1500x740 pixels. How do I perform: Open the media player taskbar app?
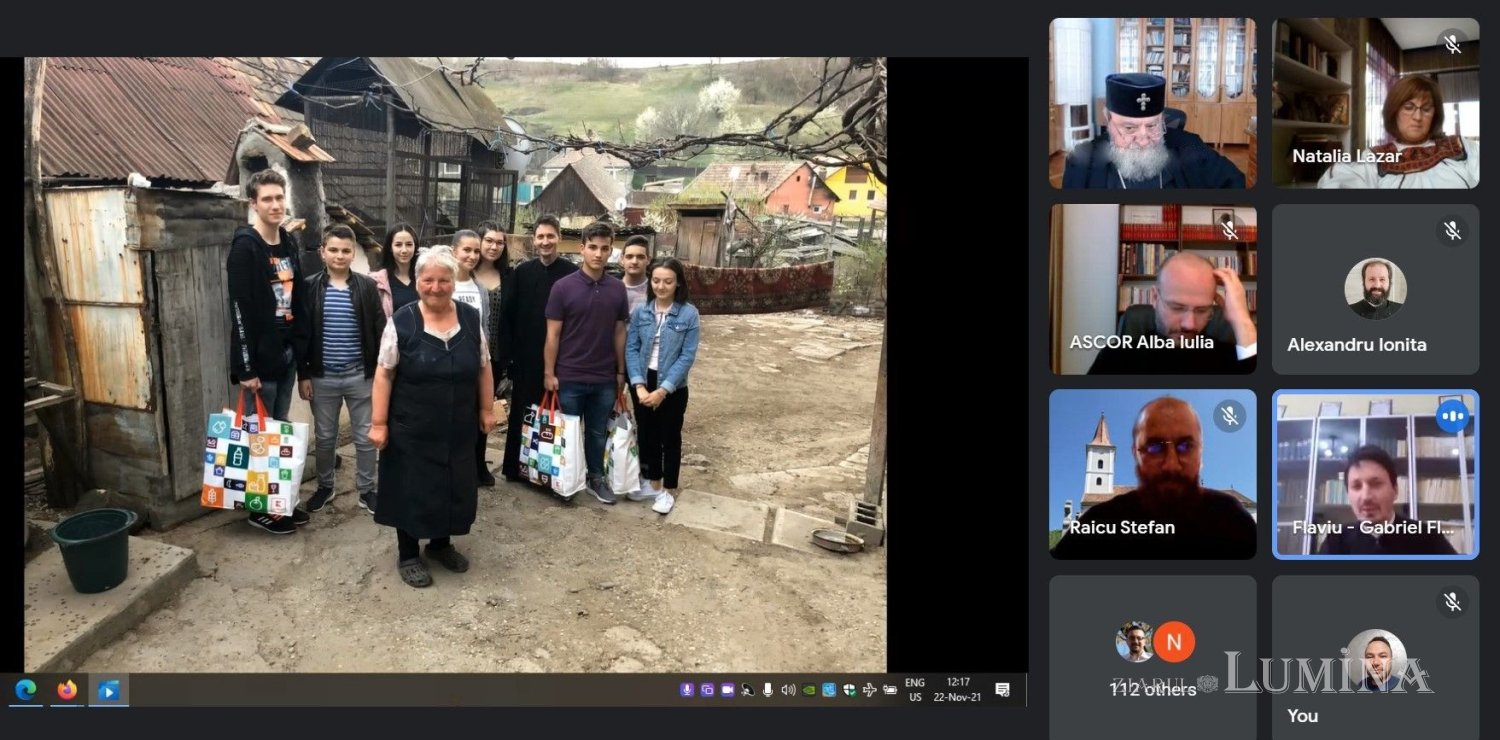point(108,689)
